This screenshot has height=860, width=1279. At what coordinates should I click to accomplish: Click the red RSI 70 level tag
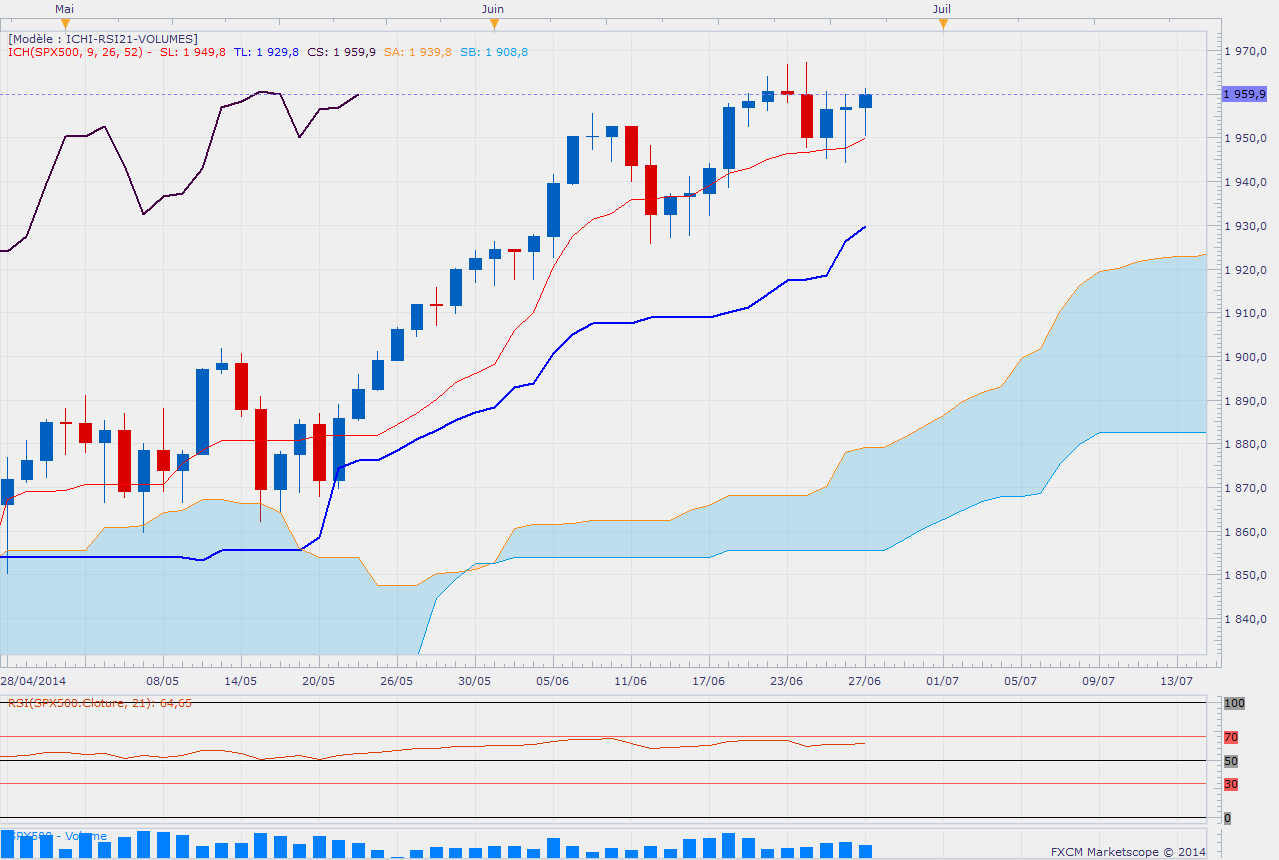coord(1231,737)
